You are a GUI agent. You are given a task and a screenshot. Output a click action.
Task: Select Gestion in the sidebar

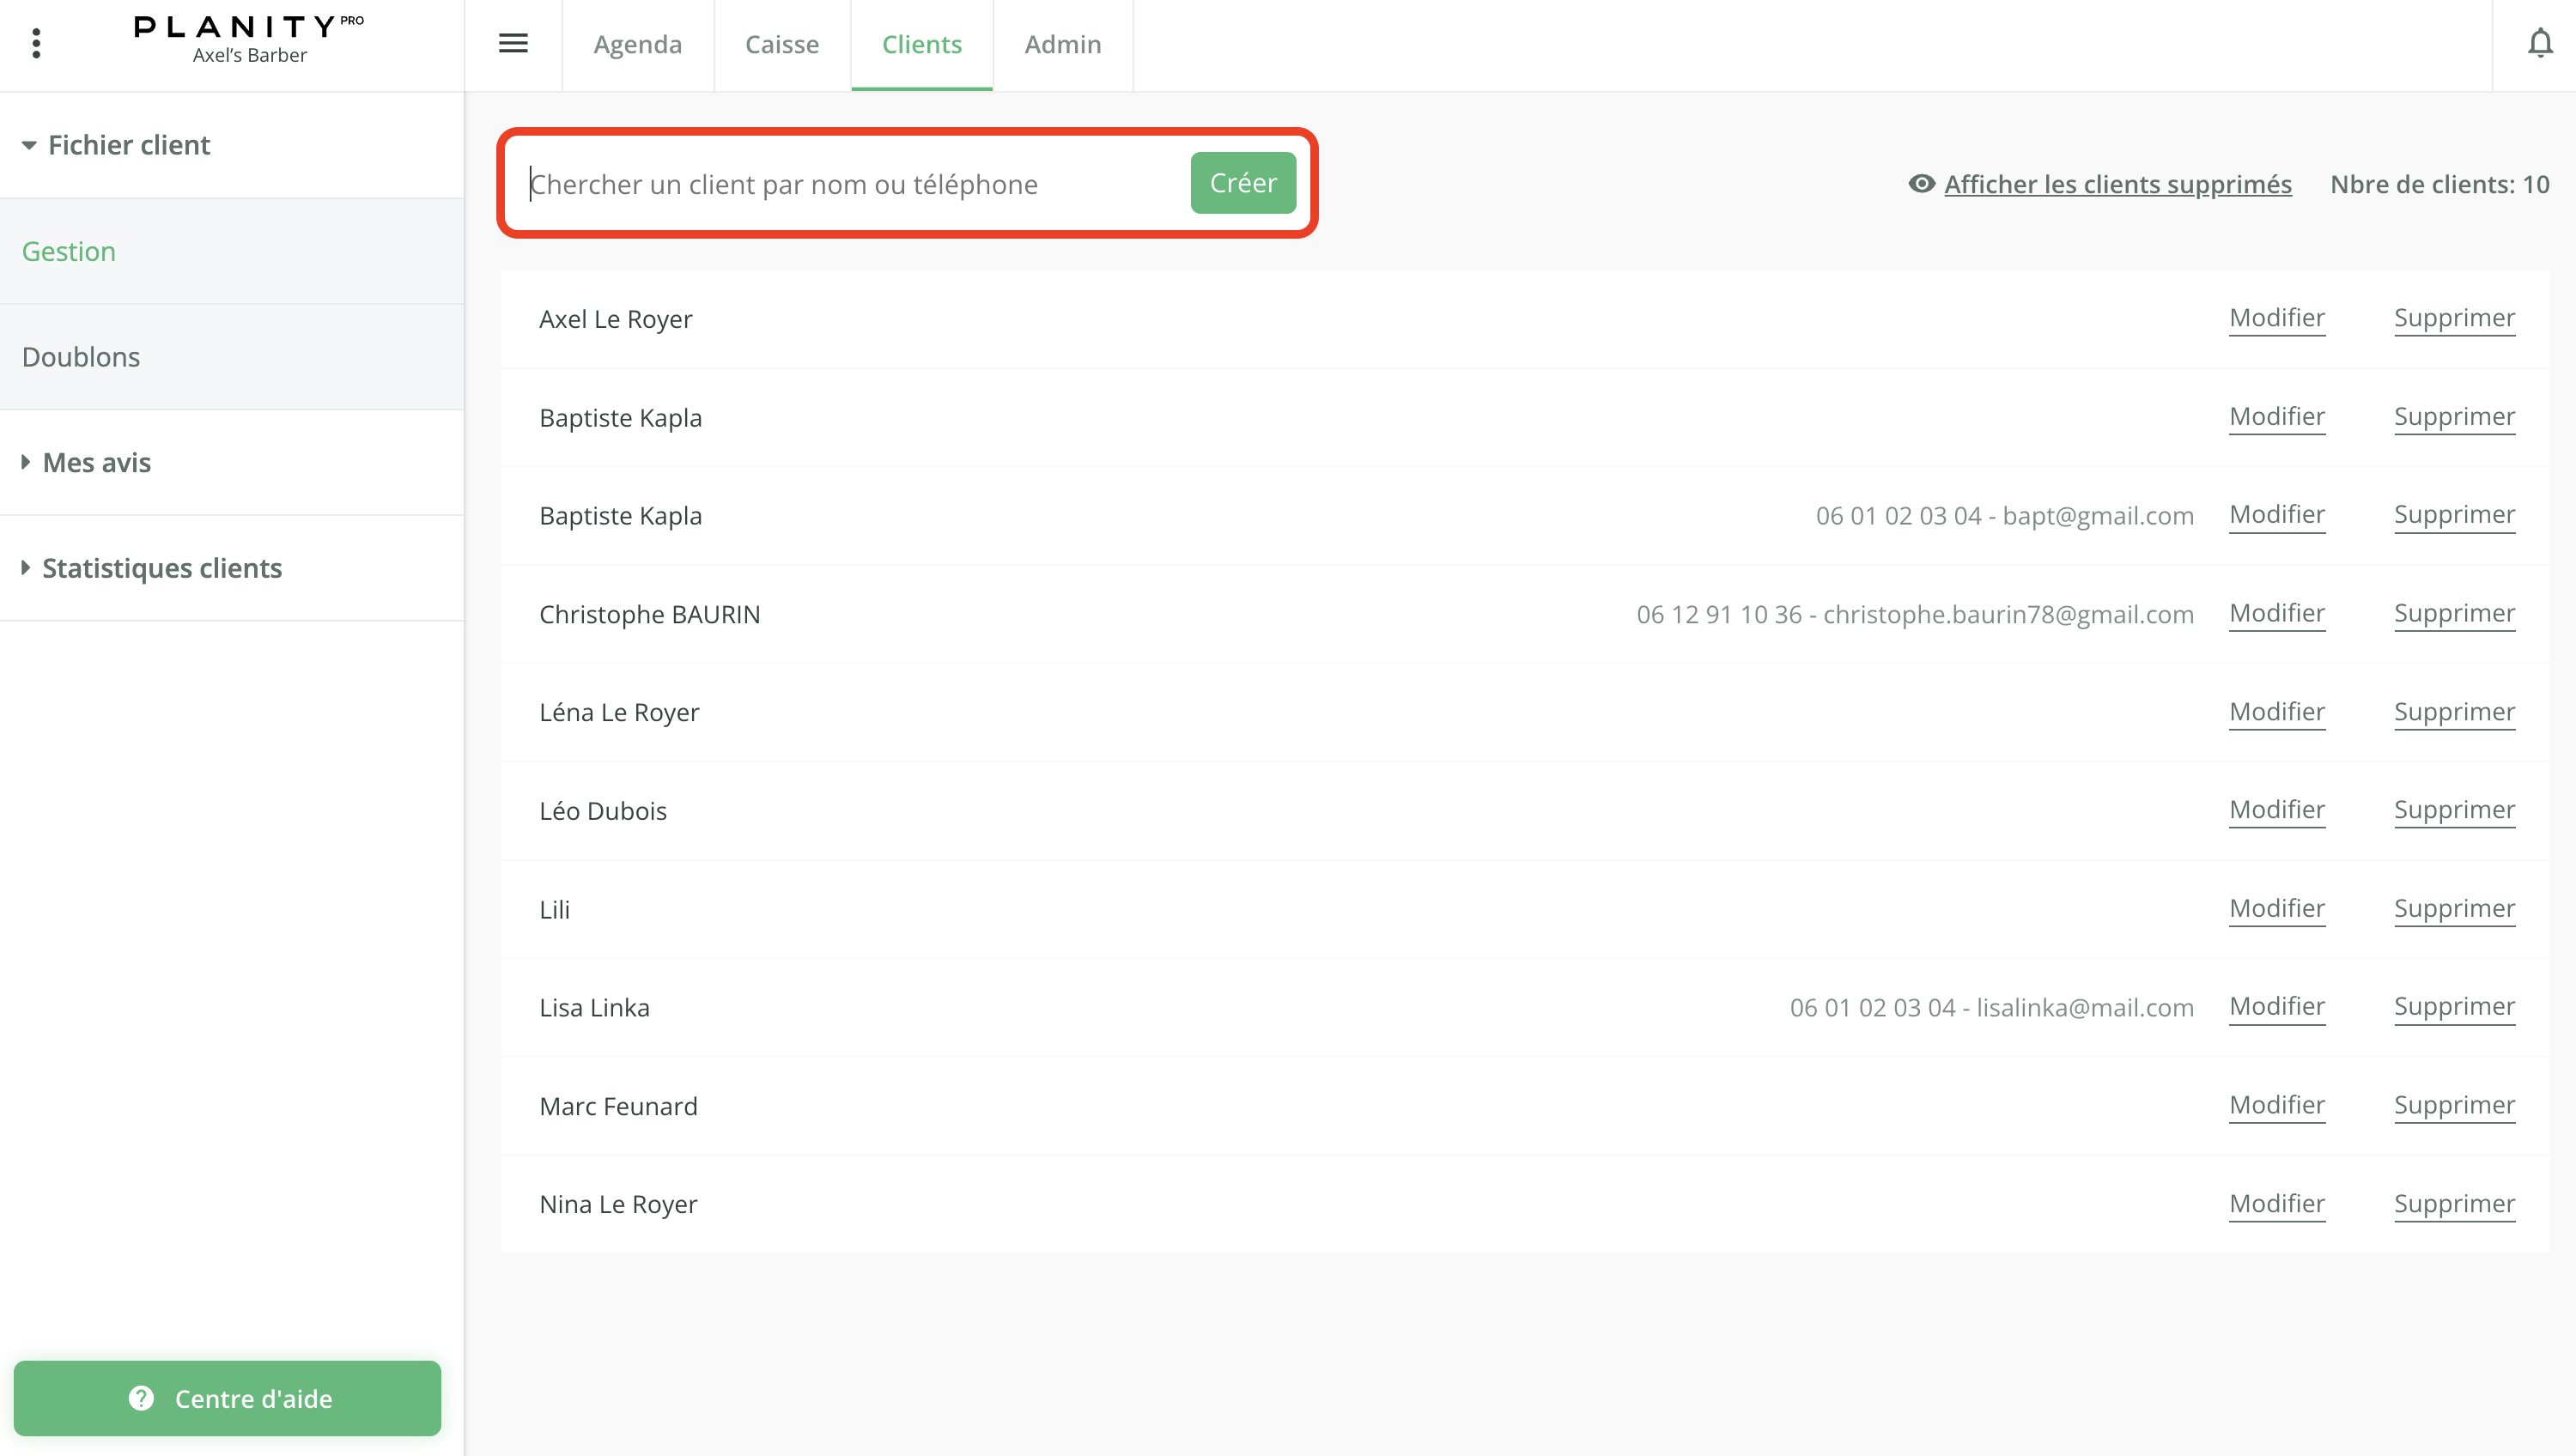[x=69, y=251]
